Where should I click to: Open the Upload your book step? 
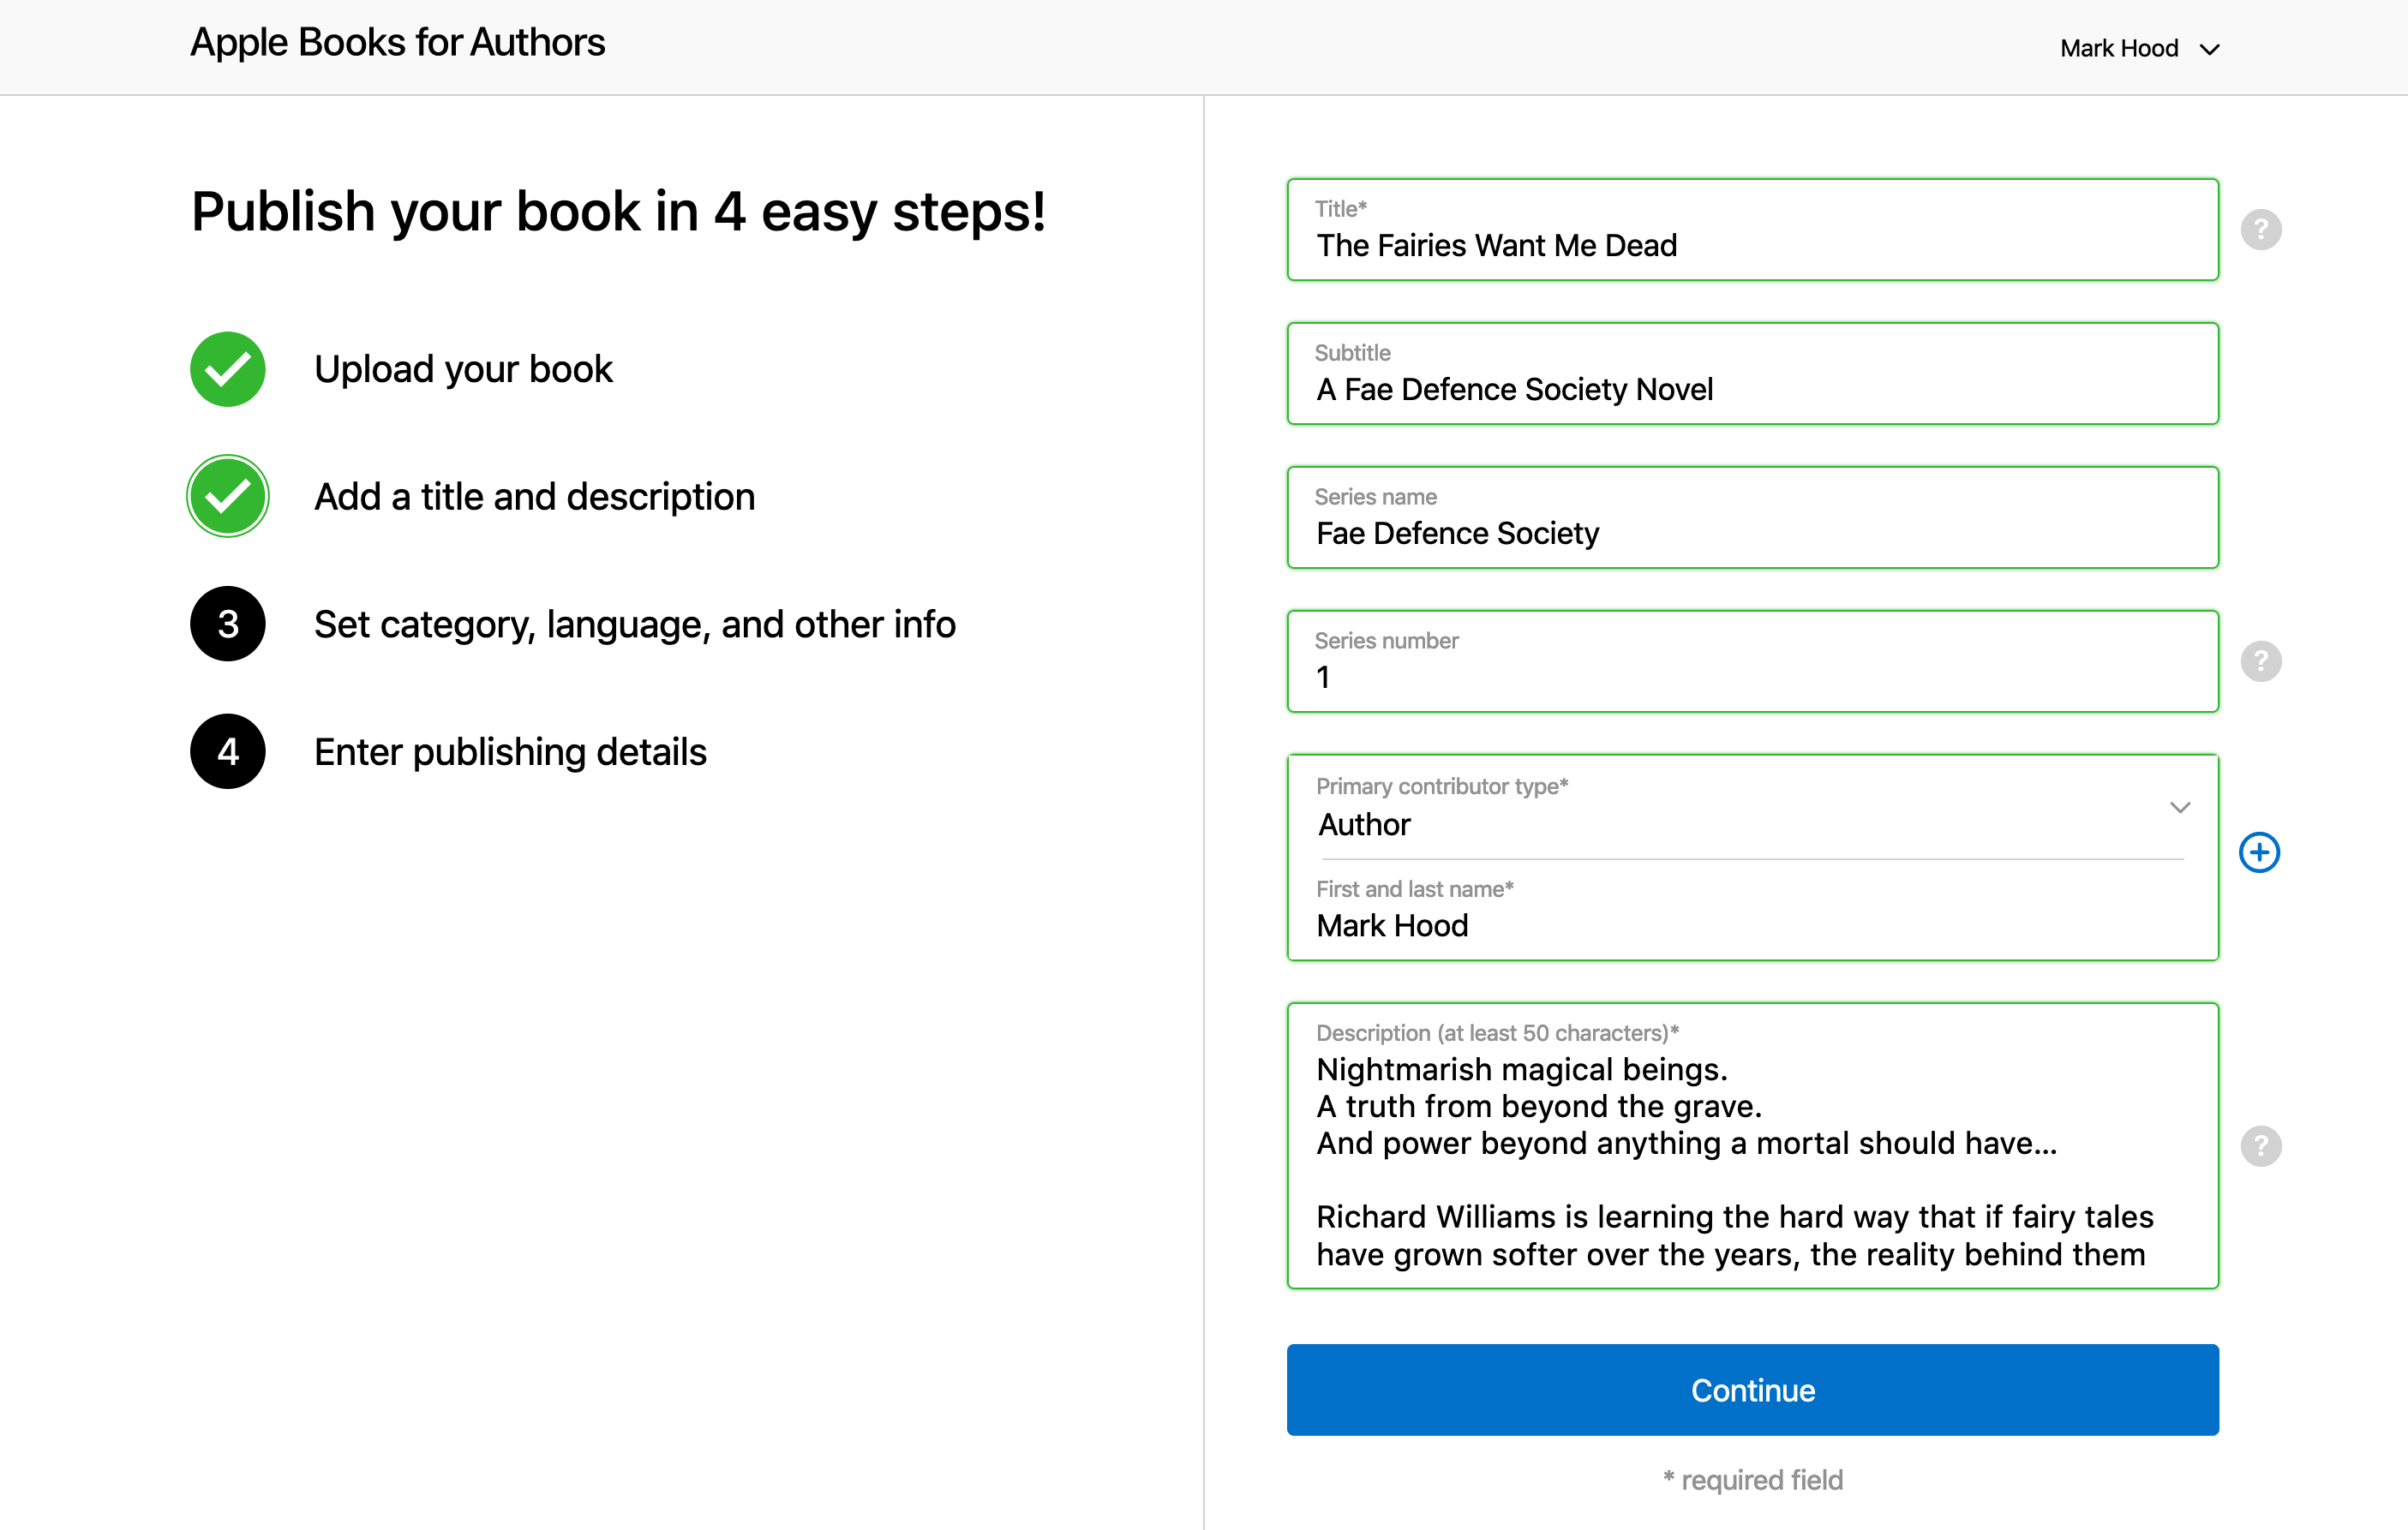pyautogui.click(x=462, y=369)
